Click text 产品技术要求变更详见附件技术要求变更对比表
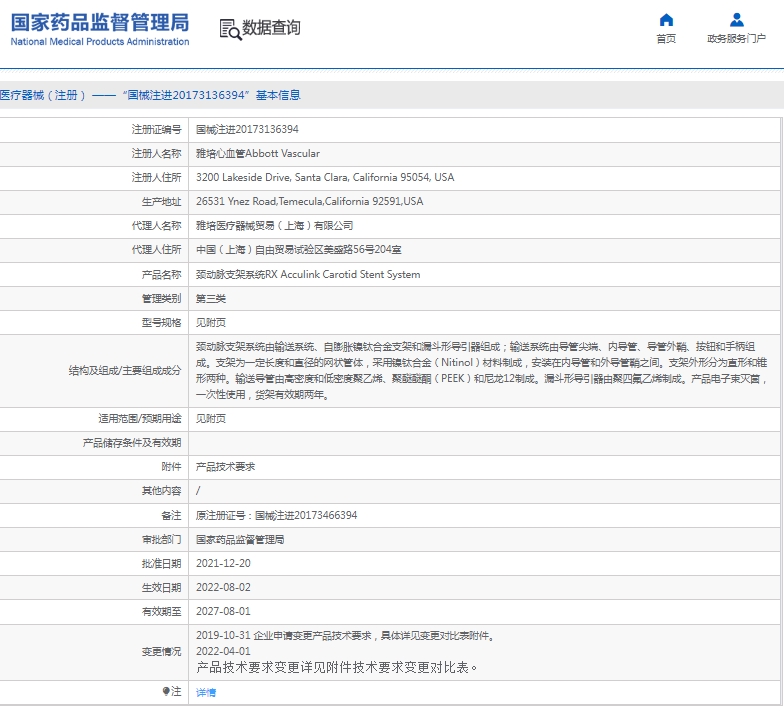The width and height of the screenshot is (784, 712). (x=336, y=668)
